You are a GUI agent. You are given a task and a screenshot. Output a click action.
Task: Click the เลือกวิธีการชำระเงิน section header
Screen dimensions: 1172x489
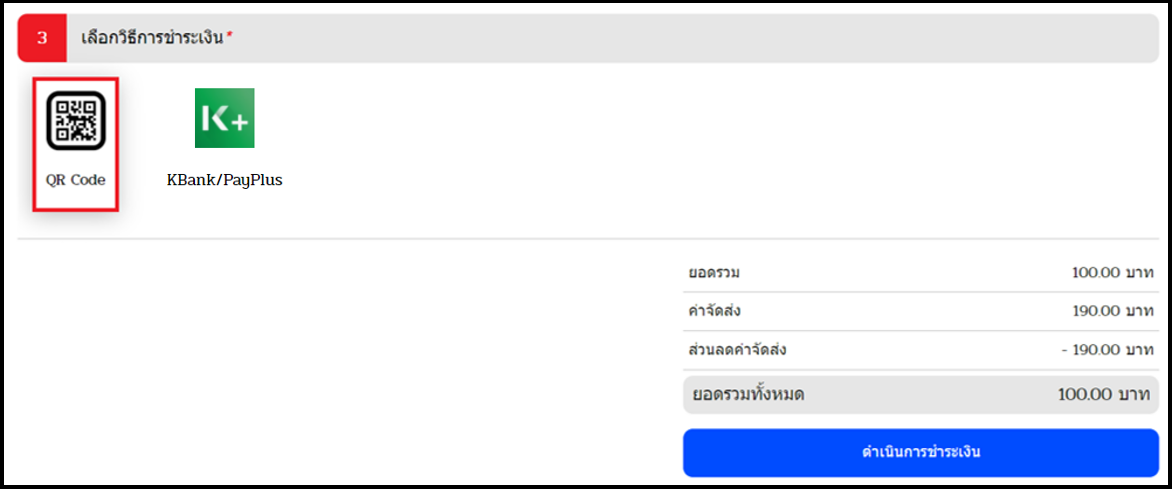pos(152,38)
